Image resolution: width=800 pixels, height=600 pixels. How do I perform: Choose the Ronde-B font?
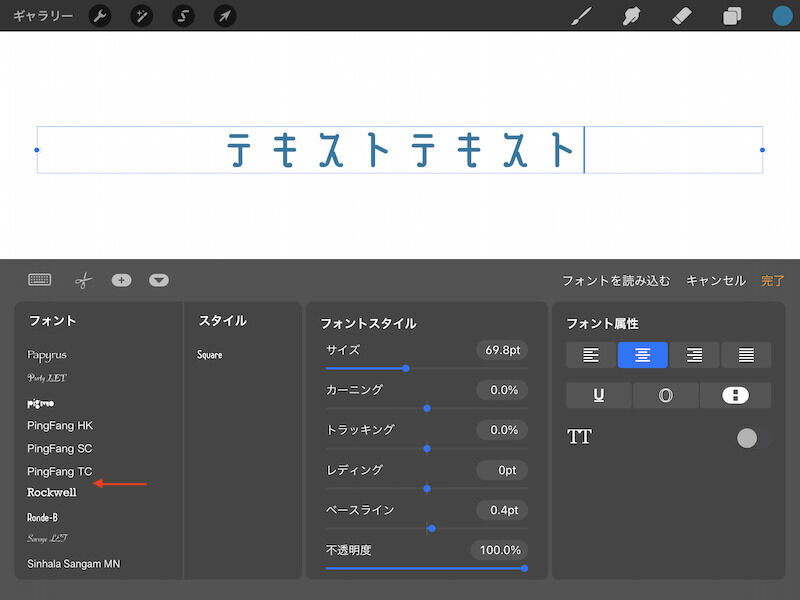(42, 517)
